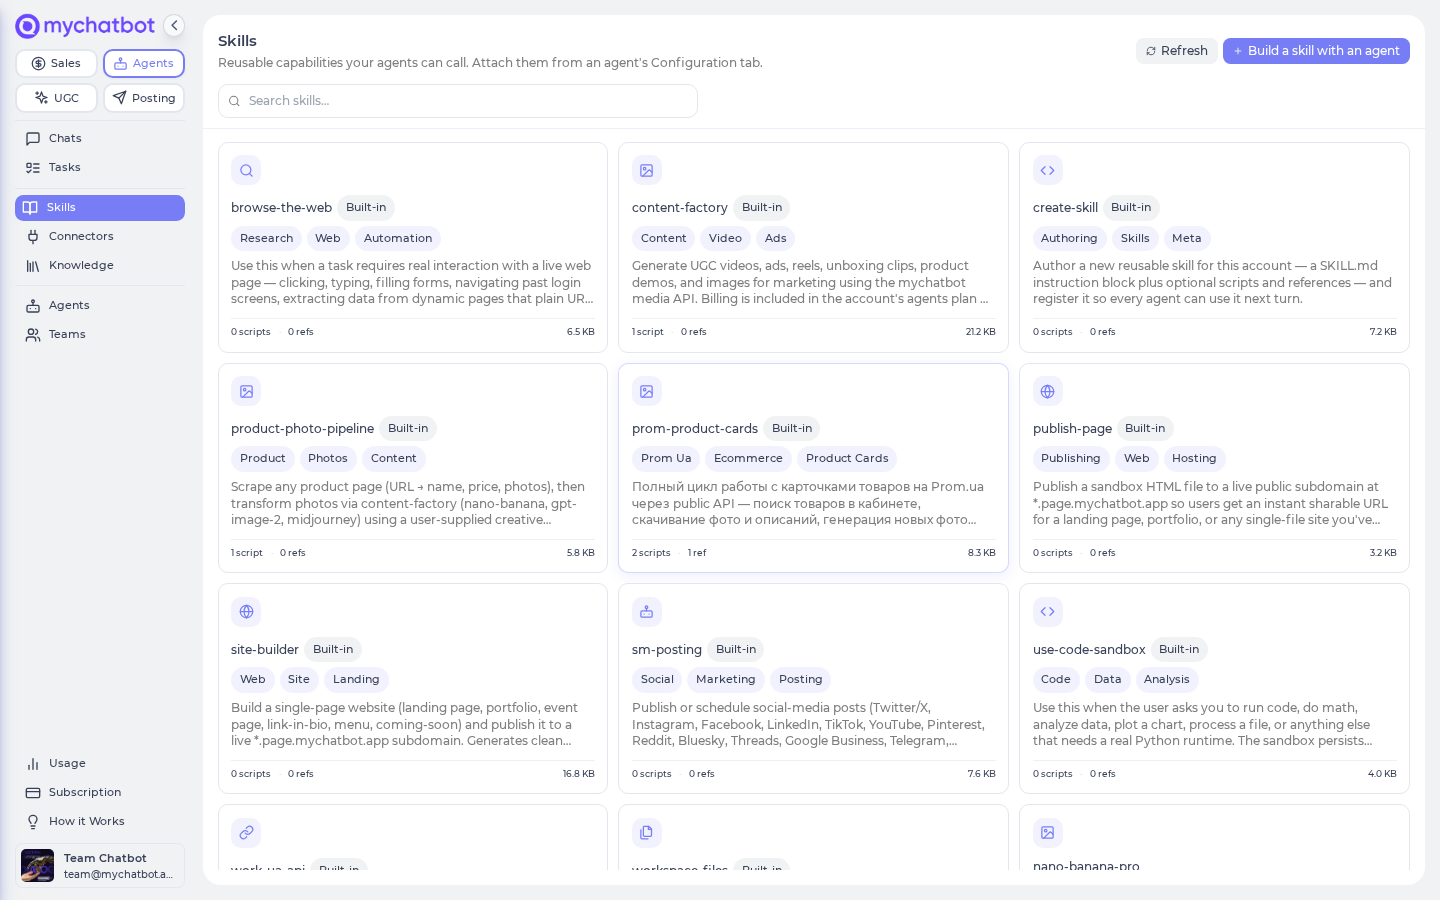Click the workspace-files copy icon

point(647,833)
